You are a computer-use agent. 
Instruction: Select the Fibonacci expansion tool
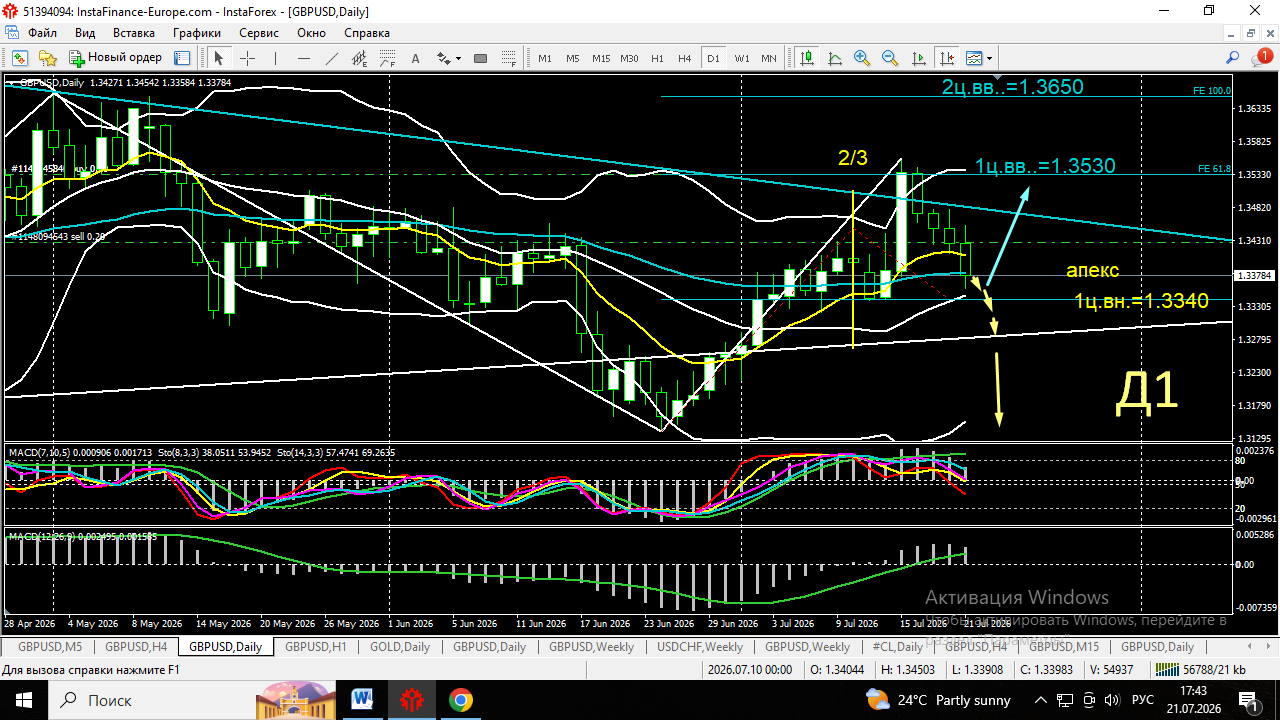[508, 58]
